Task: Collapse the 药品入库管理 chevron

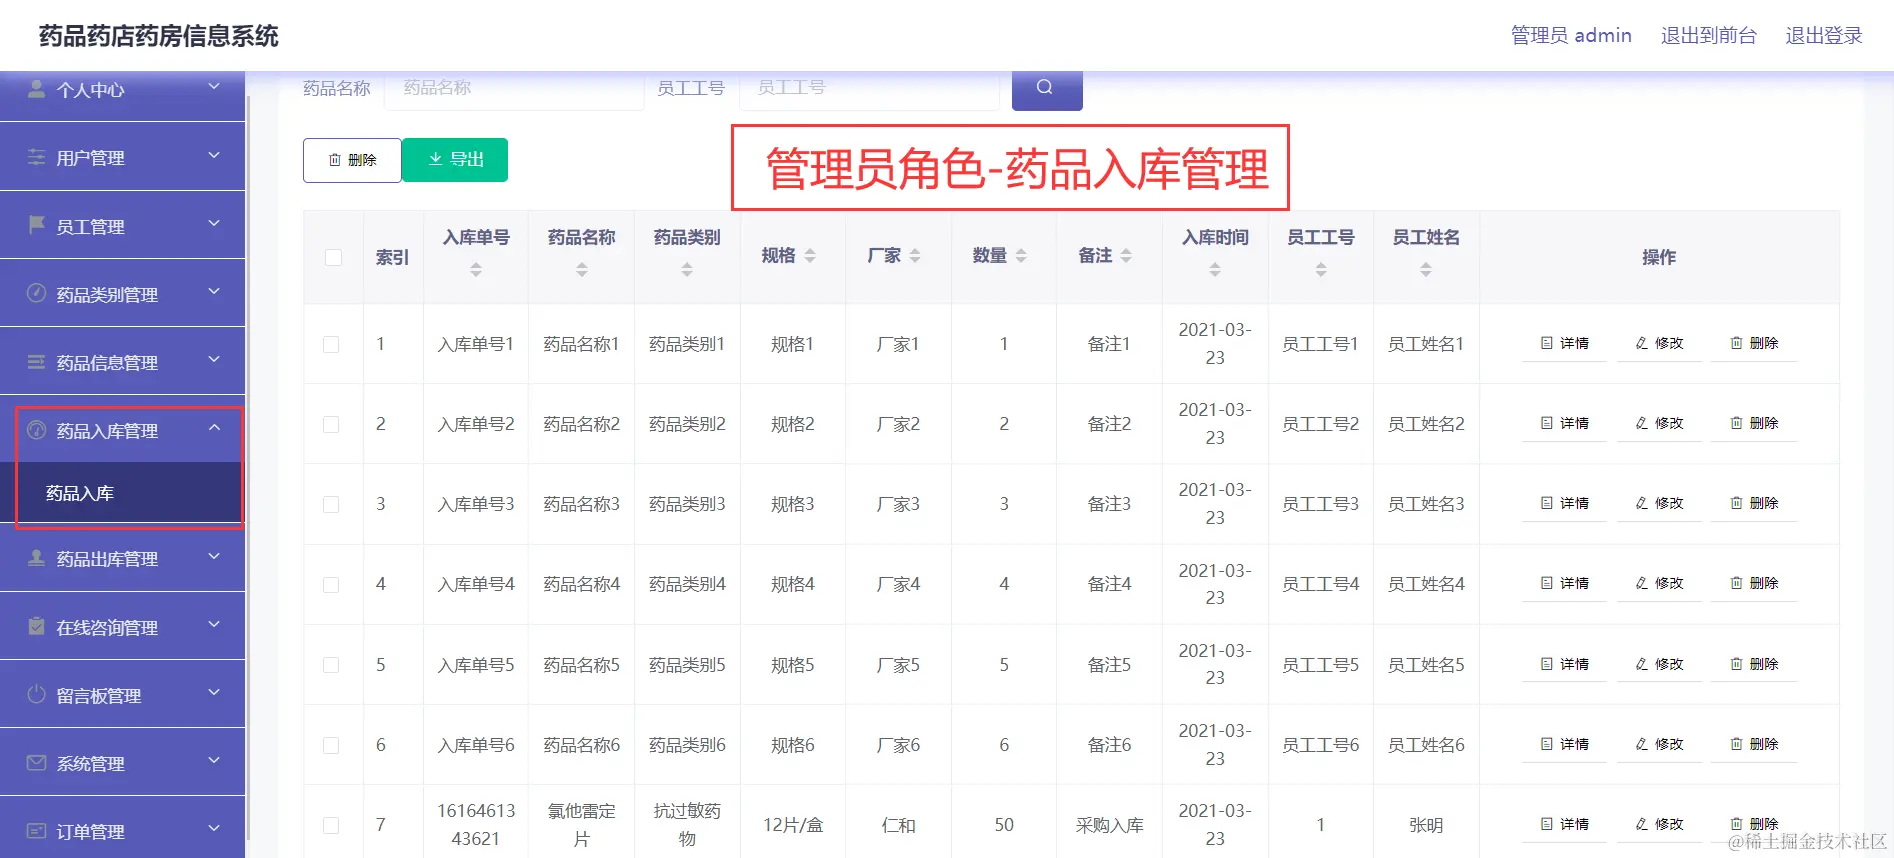Action: tap(214, 428)
